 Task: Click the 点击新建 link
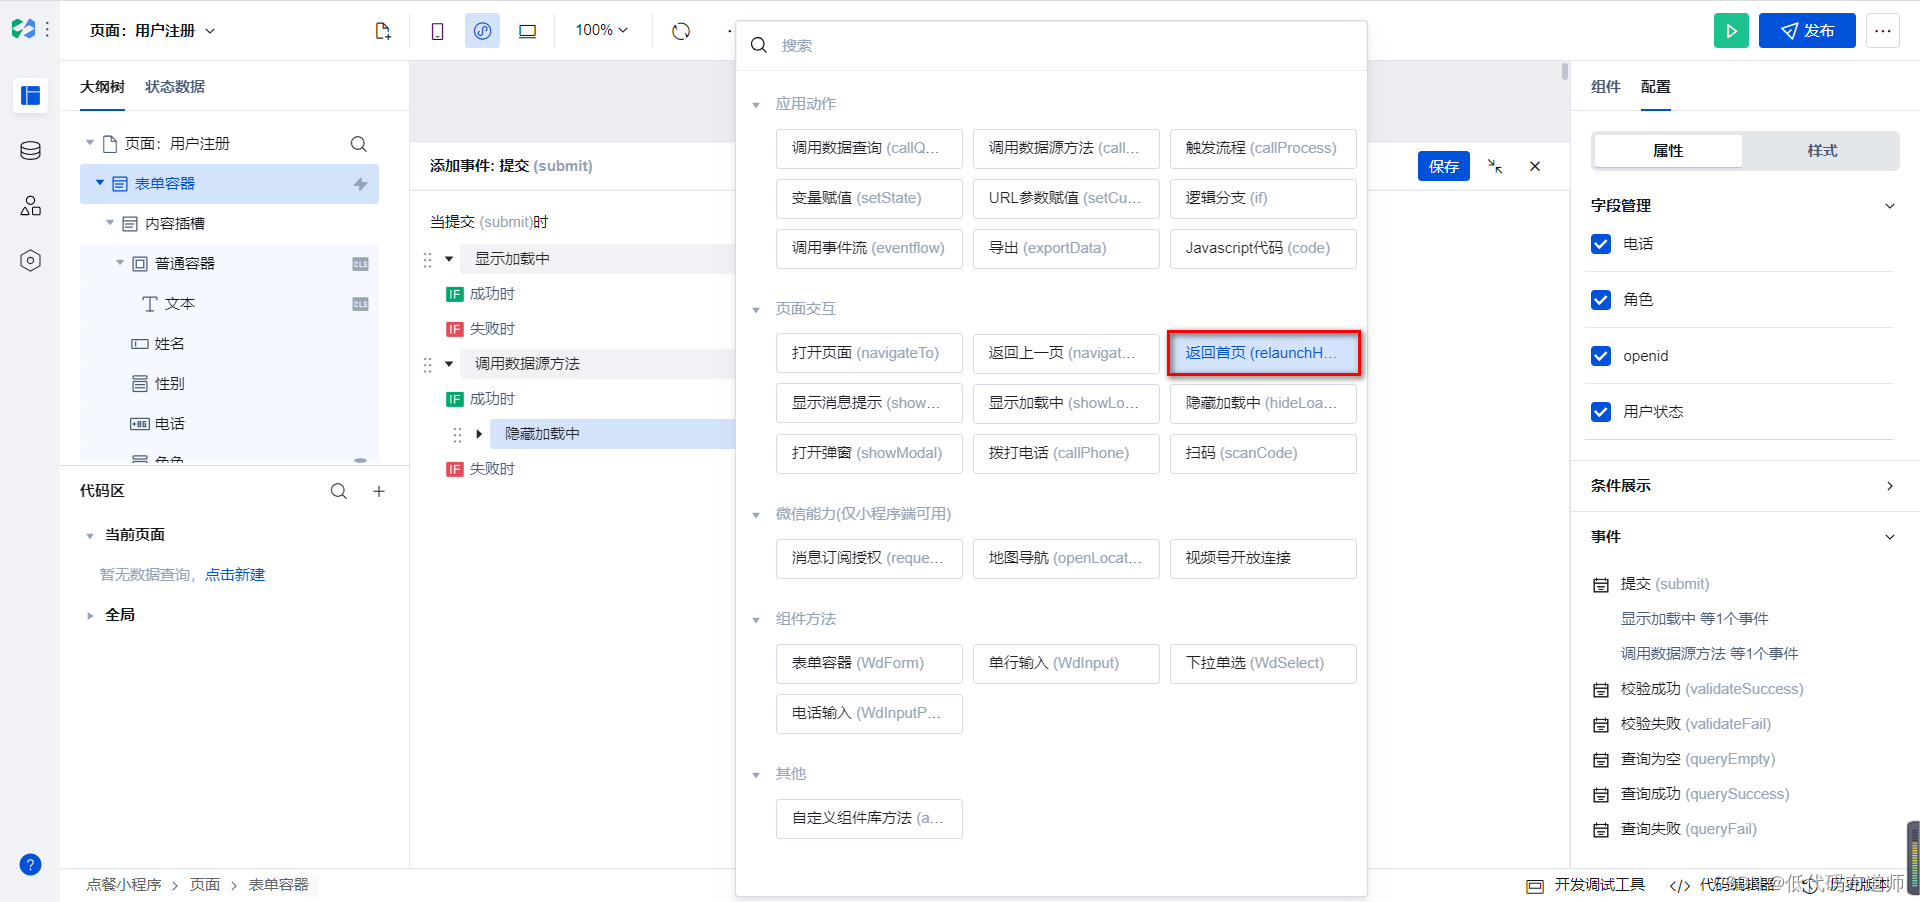click(x=235, y=575)
